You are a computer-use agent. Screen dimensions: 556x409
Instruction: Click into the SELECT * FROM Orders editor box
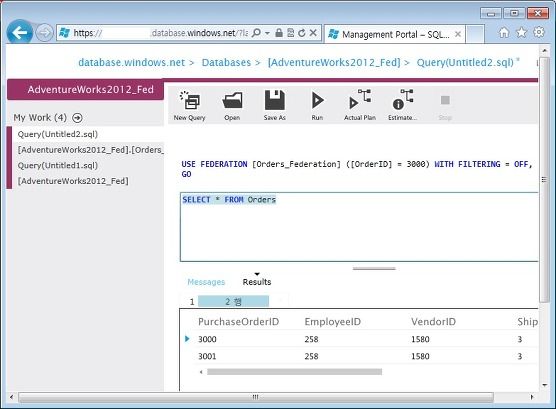coord(359,227)
